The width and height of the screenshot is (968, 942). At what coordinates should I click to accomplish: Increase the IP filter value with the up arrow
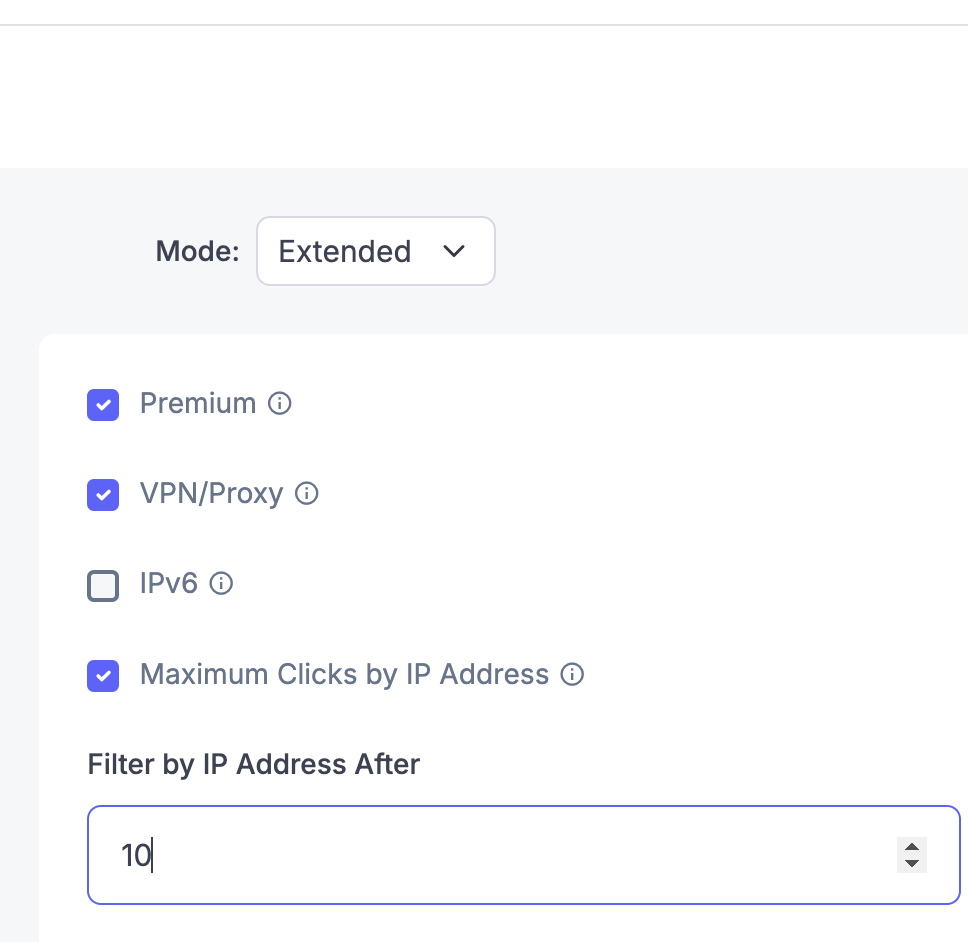coord(912,847)
